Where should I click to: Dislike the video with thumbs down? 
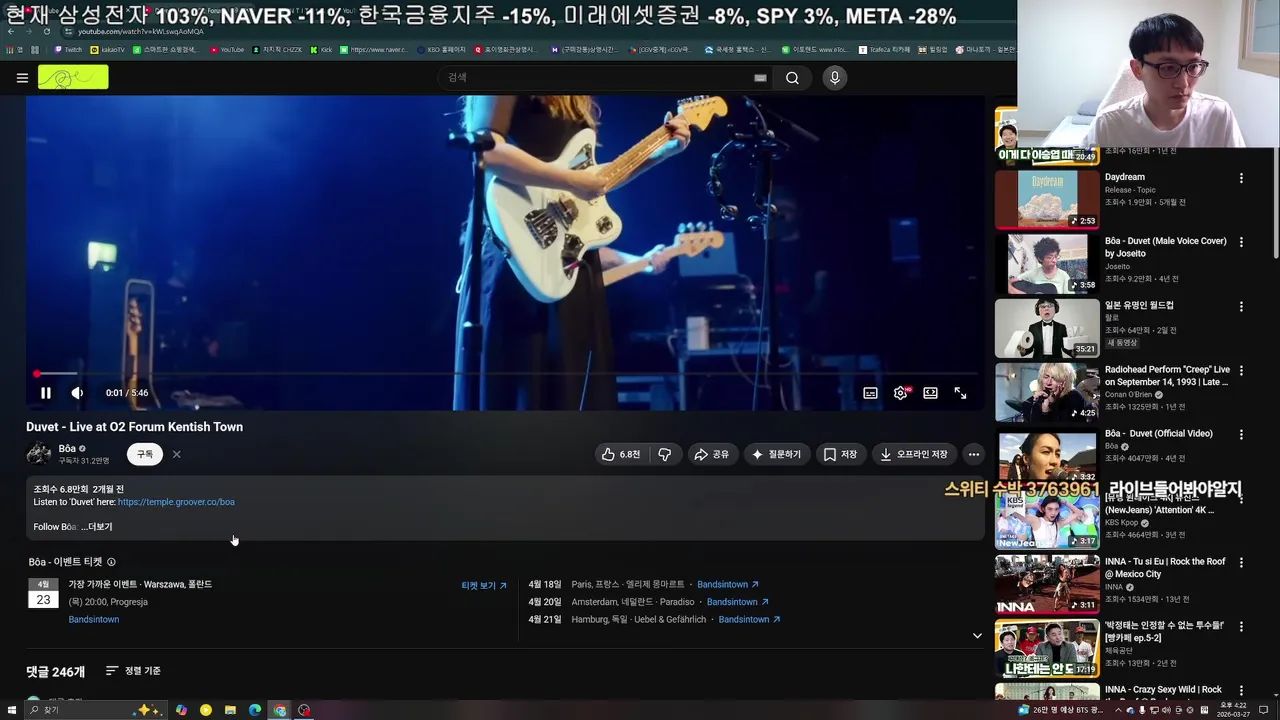point(664,454)
